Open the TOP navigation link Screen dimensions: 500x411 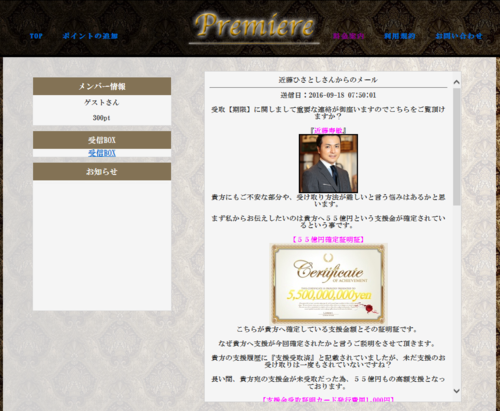point(36,36)
